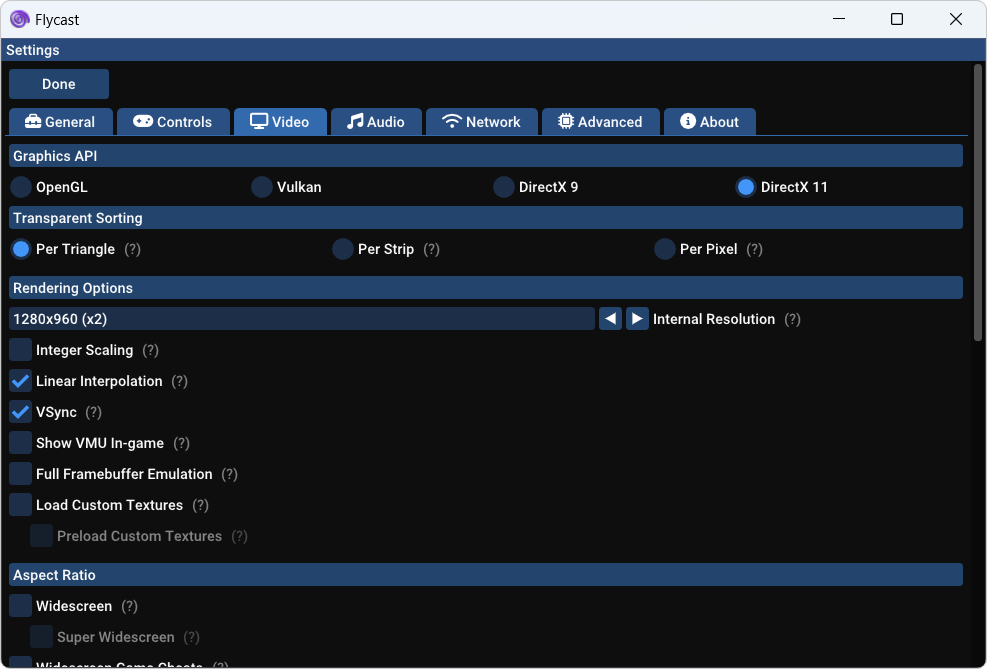
Task: Toggle Preload Custom Textures checkbox
Action: tap(42, 536)
